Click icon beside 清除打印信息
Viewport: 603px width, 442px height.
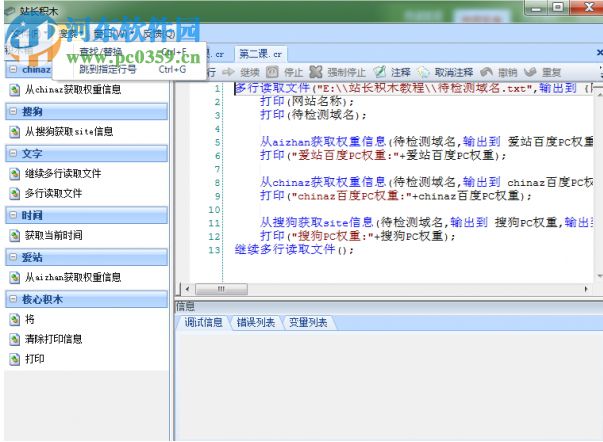(x=15, y=339)
